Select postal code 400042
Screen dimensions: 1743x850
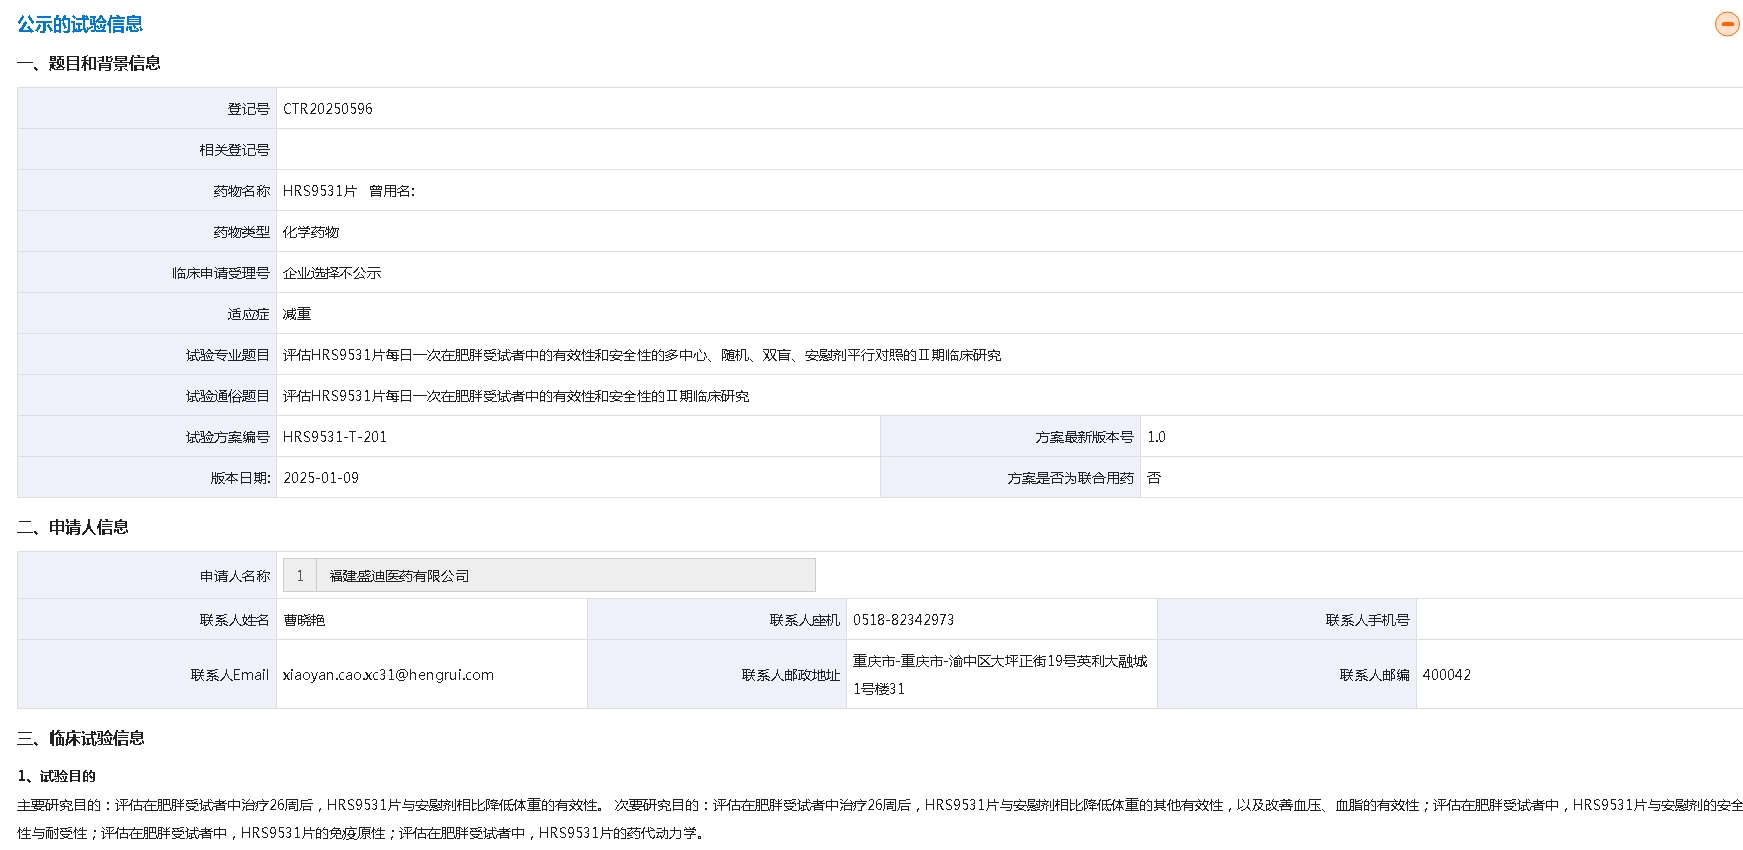click(1447, 675)
